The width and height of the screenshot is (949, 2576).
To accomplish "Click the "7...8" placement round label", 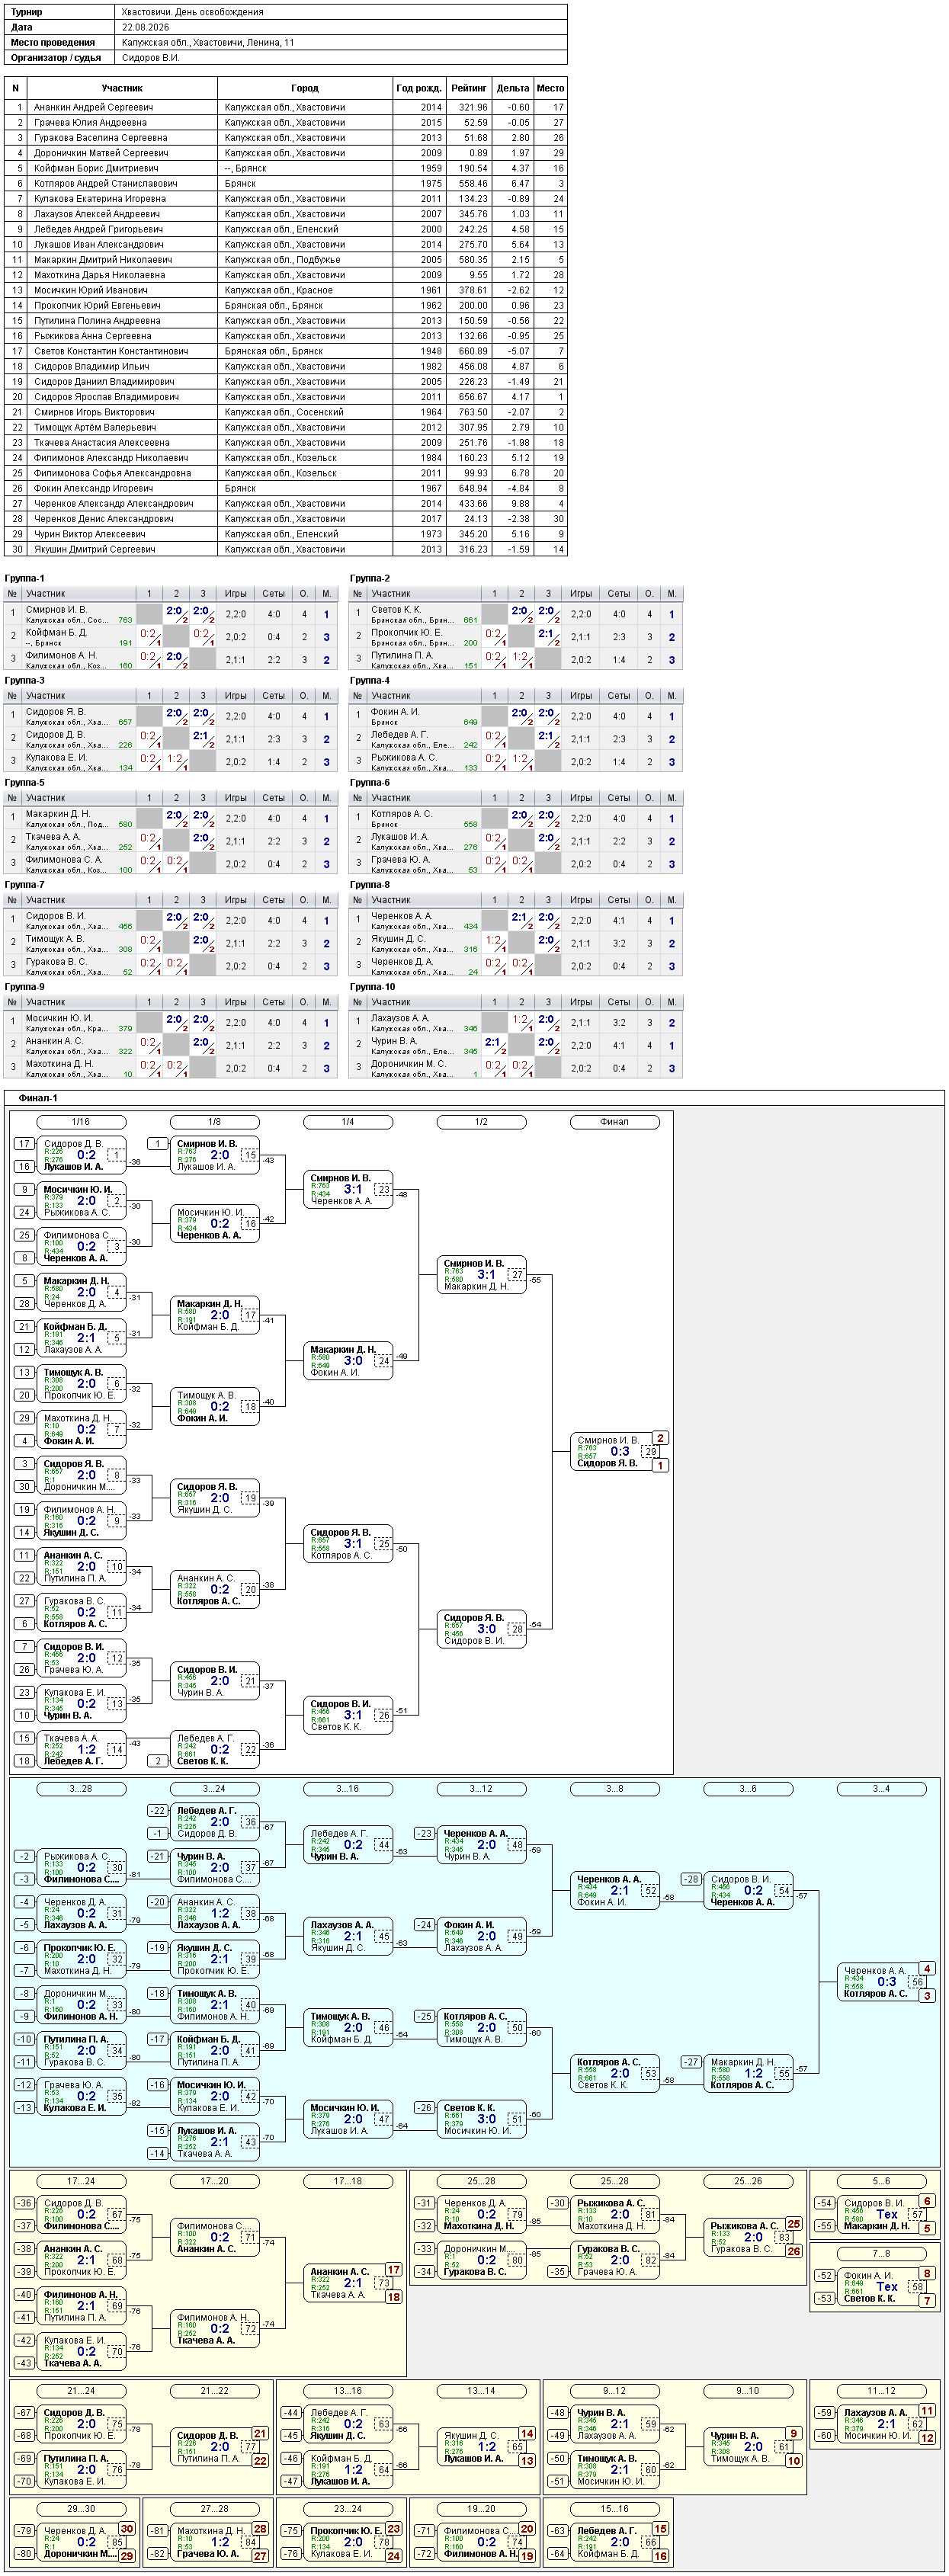I will (881, 2253).
